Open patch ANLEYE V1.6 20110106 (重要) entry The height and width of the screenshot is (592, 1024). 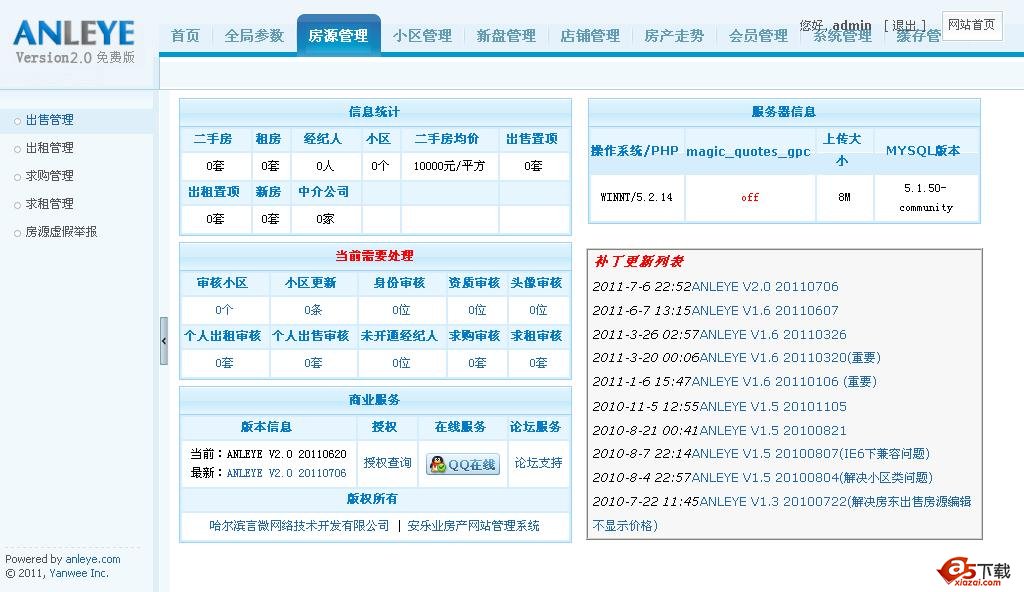tap(784, 382)
